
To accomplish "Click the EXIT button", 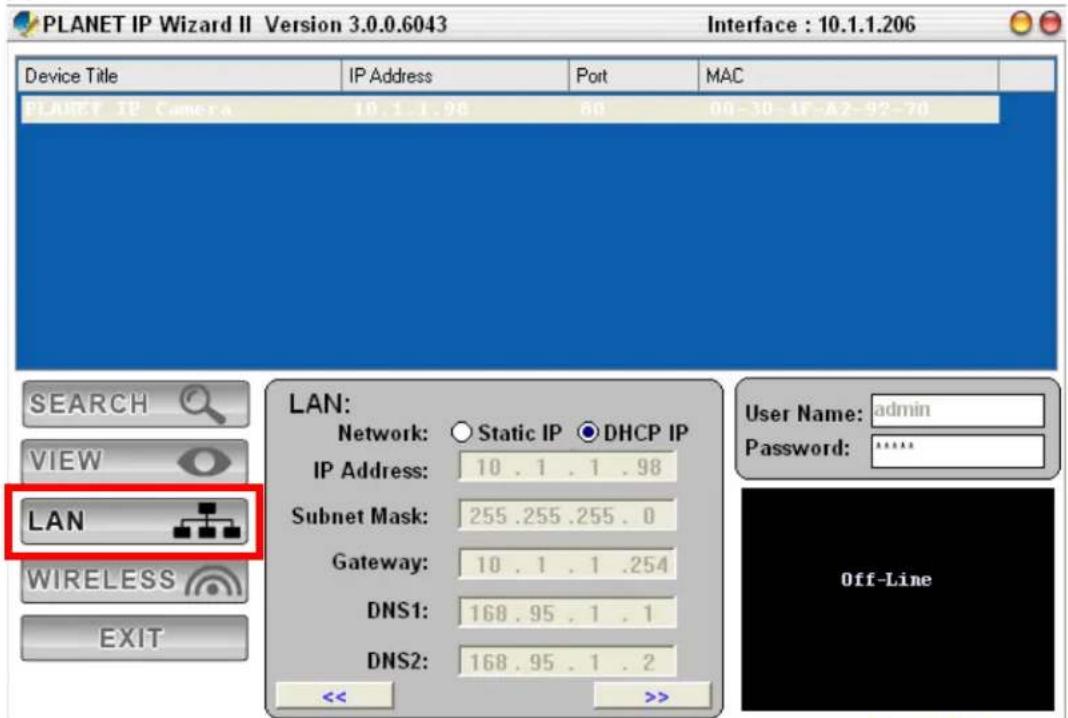I will coord(135,638).
